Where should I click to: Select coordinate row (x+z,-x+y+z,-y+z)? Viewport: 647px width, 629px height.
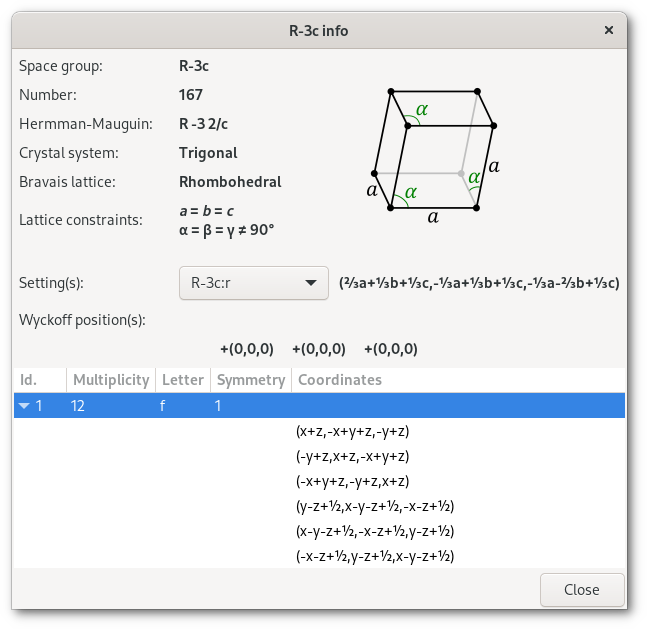[353, 431]
